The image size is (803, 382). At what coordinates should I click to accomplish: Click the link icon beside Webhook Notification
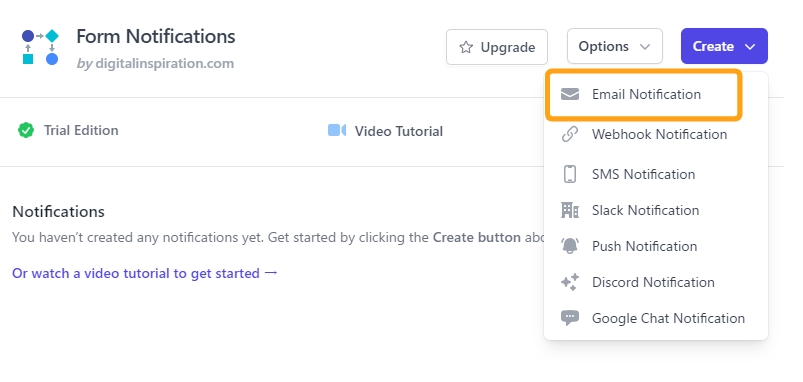(569, 134)
